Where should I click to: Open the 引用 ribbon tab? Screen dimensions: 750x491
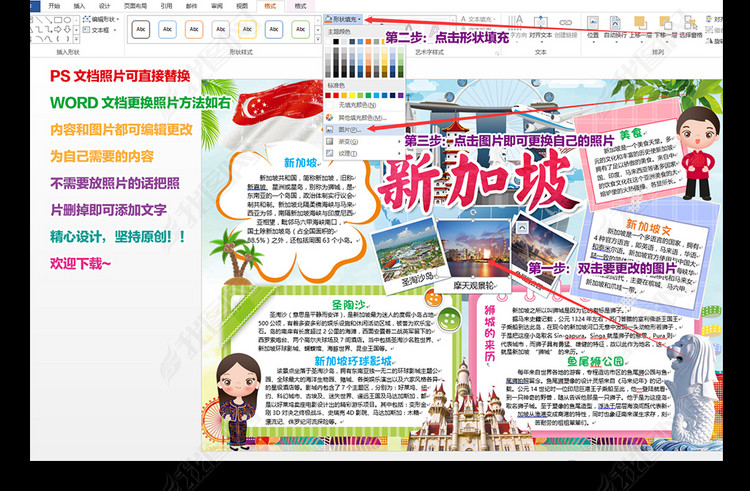click(x=166, y=6)
